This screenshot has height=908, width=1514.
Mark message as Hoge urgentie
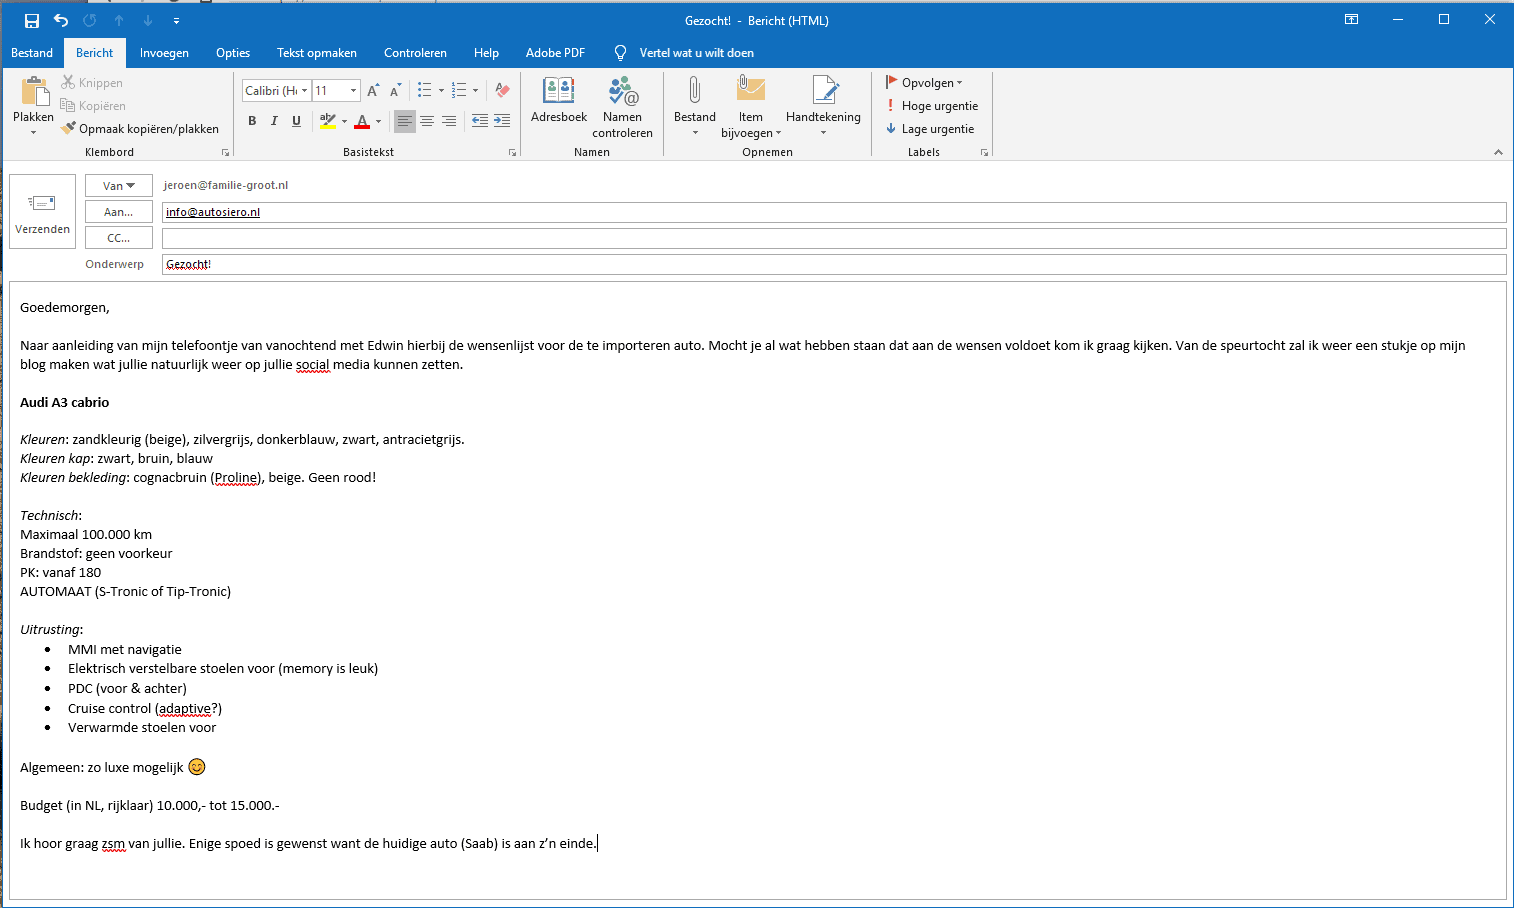[x=932, y=106]
